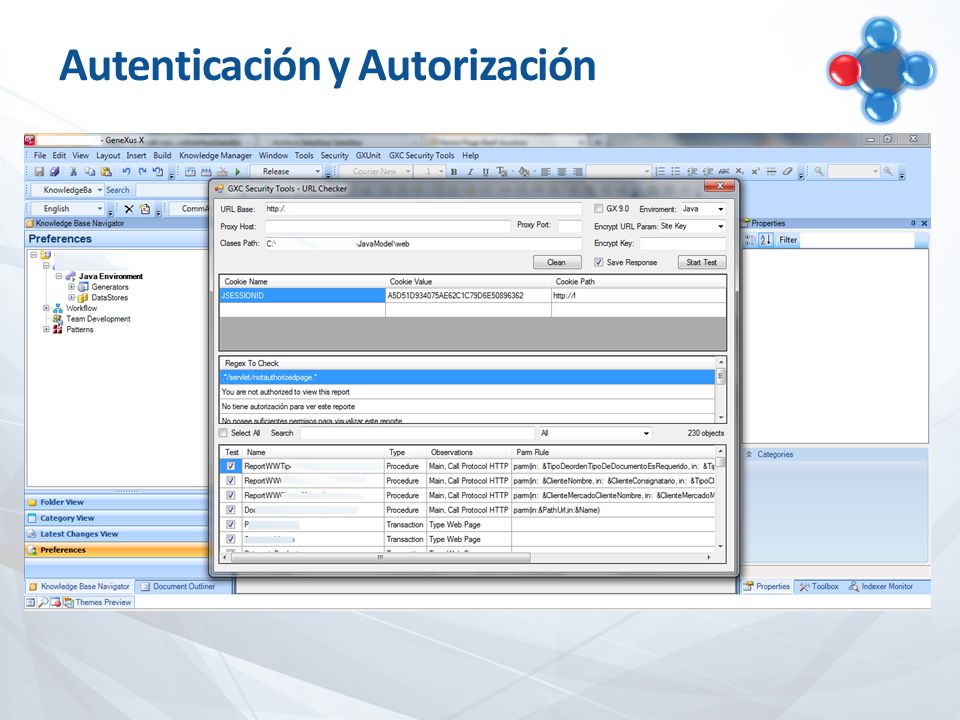
Task: Click the object list vertical scrollbar
Action: 721,498
